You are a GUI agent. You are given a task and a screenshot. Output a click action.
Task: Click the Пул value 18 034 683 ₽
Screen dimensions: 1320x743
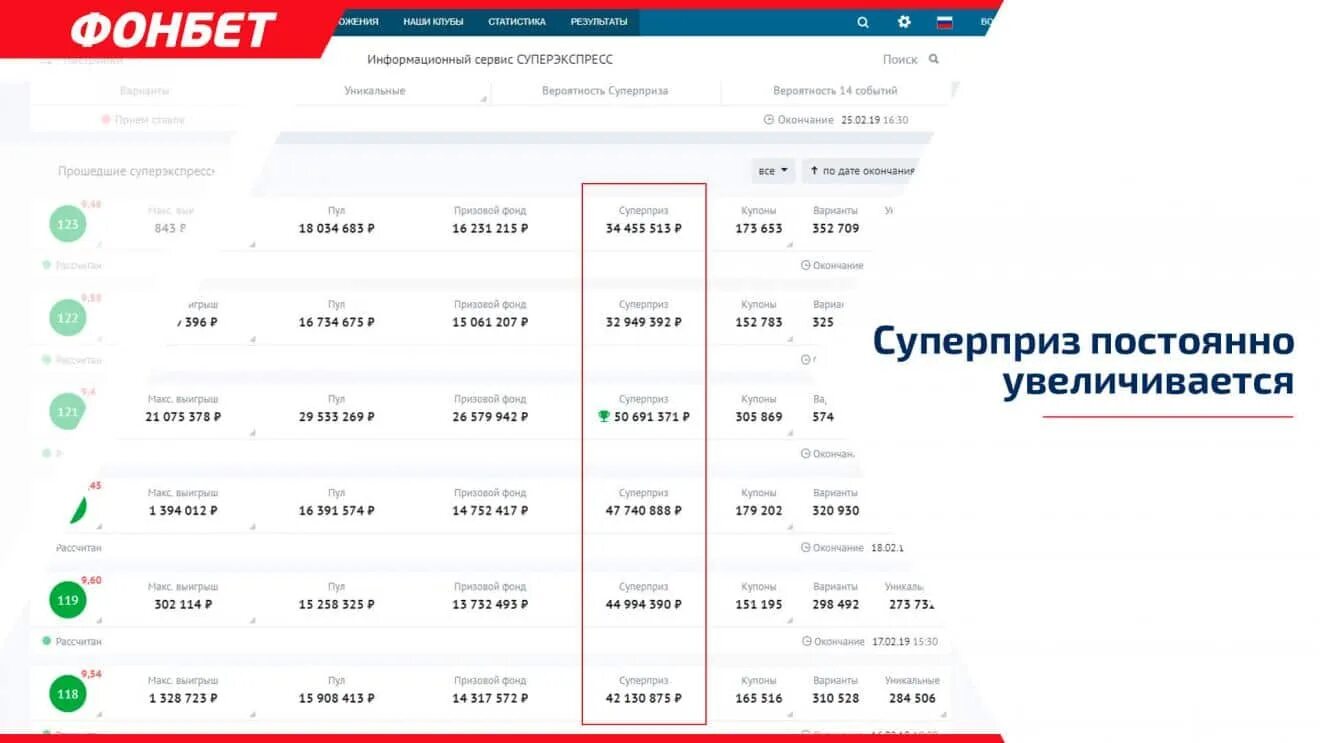point(337,228)
